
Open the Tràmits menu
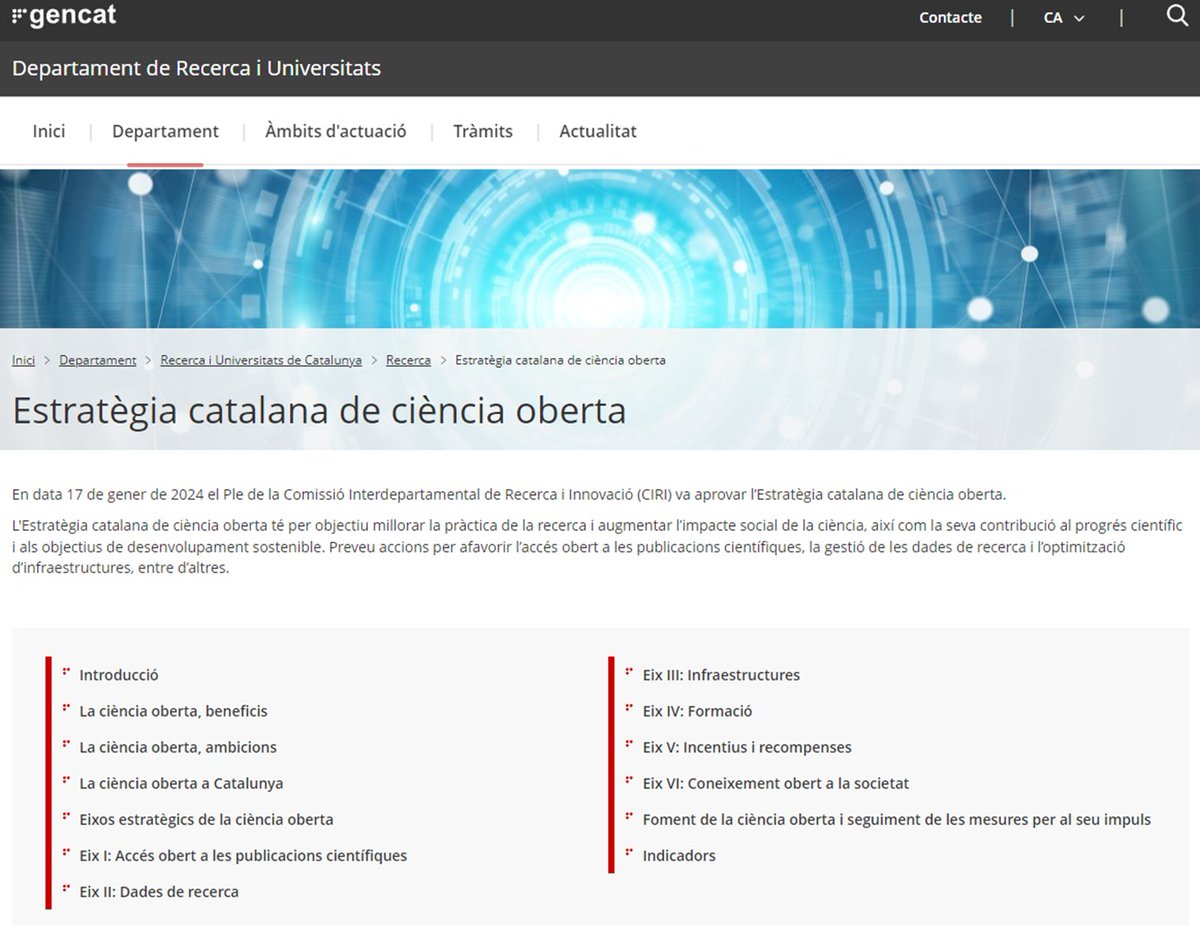click(x=483, y=131)
